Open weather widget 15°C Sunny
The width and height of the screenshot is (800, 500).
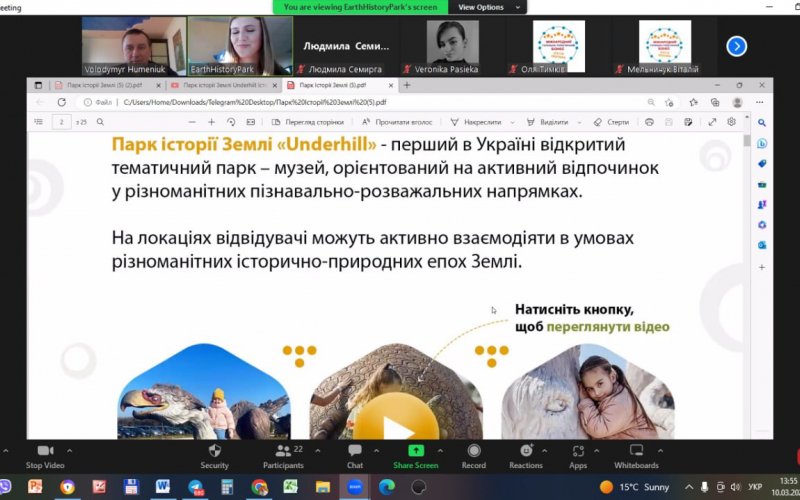coord(634,487)
